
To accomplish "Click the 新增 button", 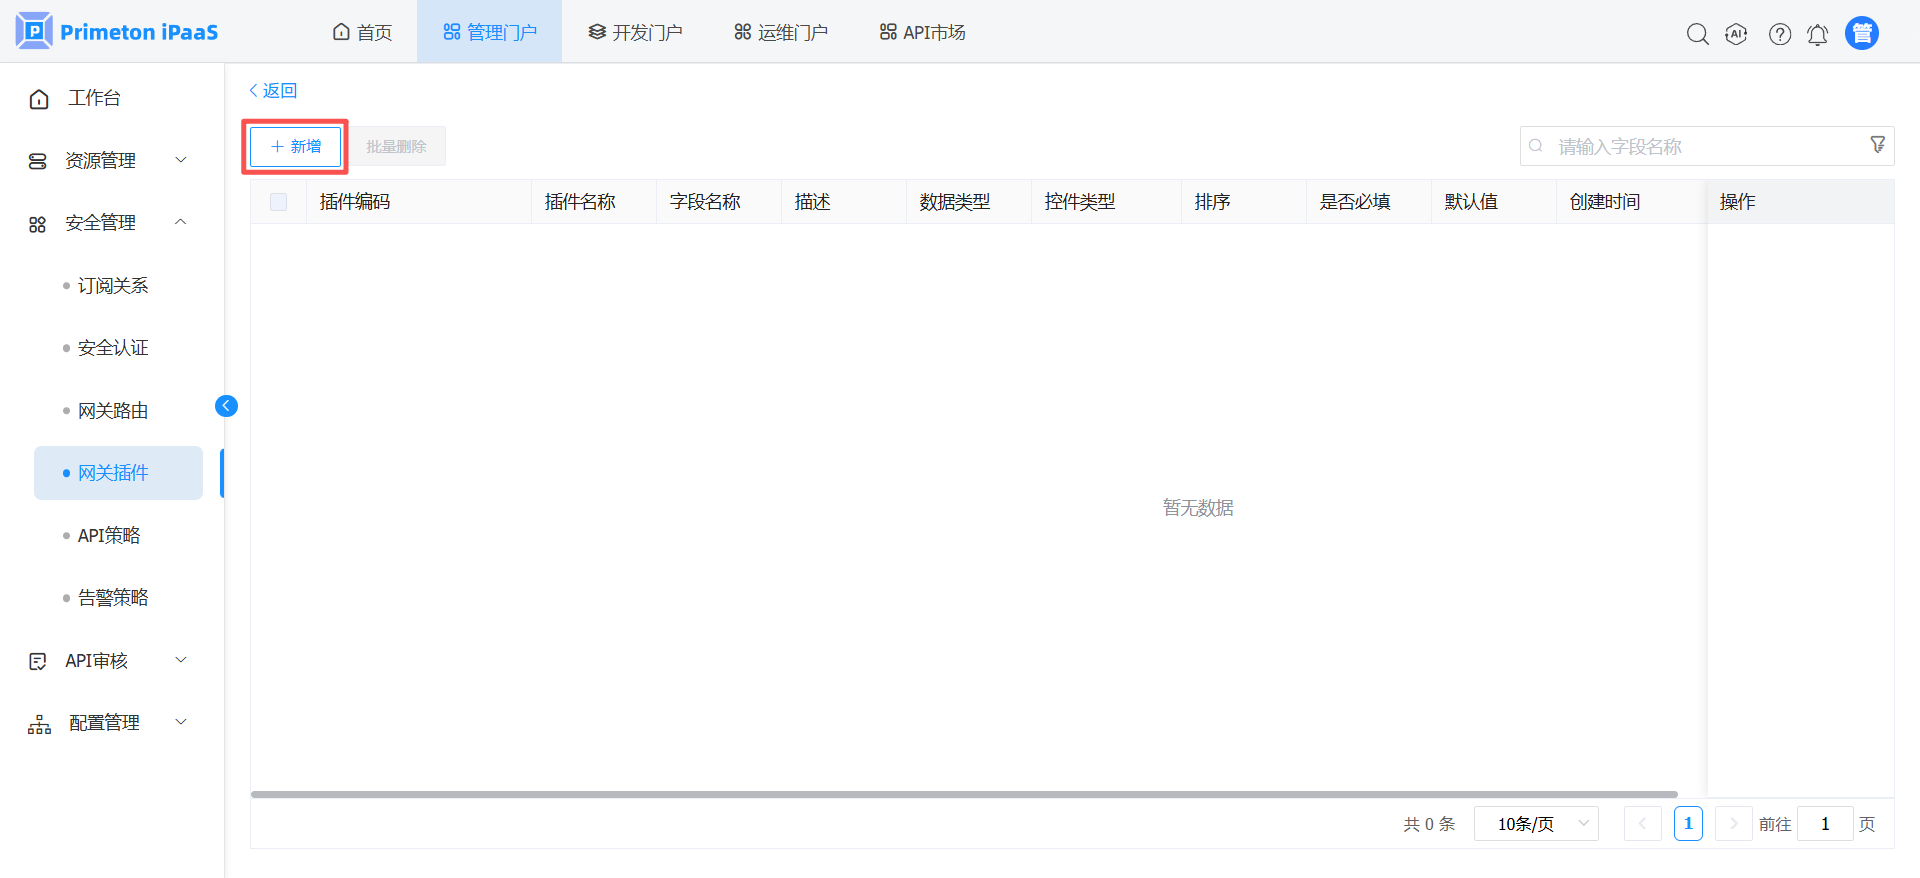I will click(x=295, y=147).
